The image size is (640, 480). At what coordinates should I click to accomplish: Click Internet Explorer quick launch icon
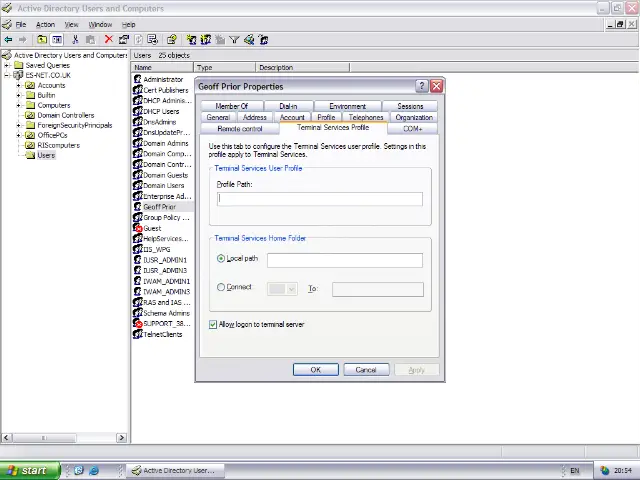point(94,470)
